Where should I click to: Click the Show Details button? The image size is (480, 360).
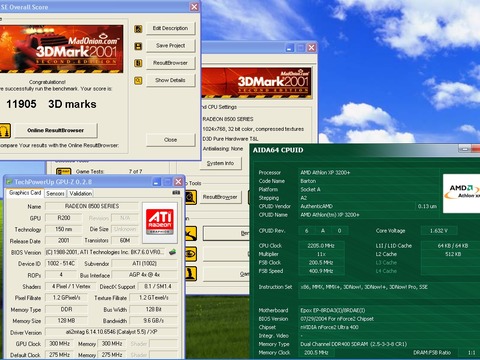tap(170, 80)
